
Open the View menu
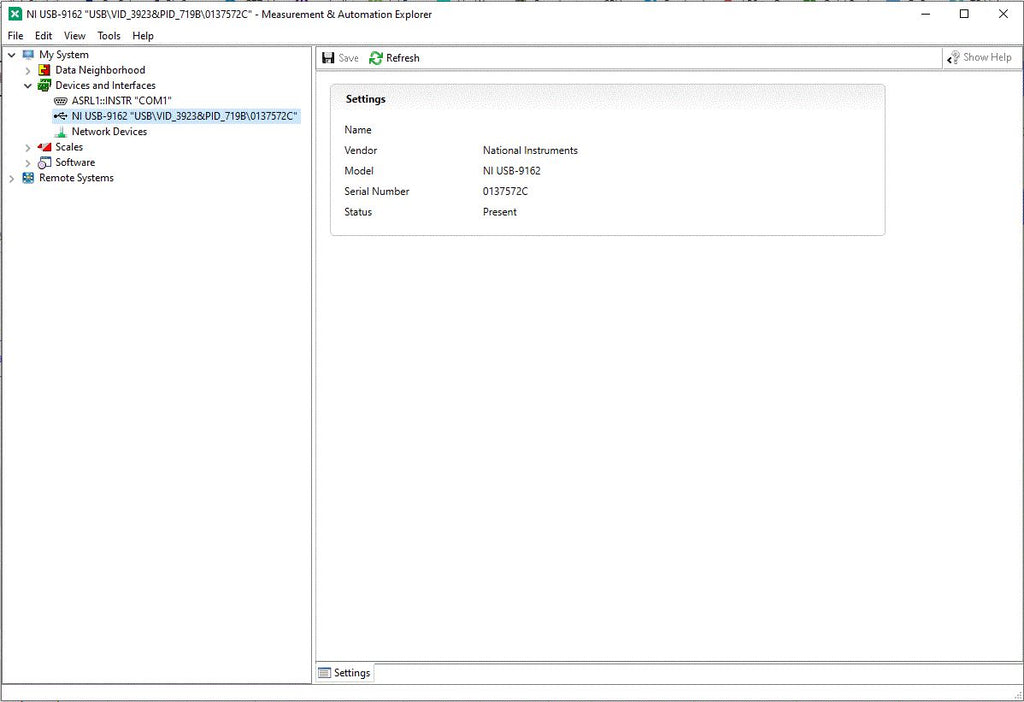pyautogui.click(x=74, y=36)
